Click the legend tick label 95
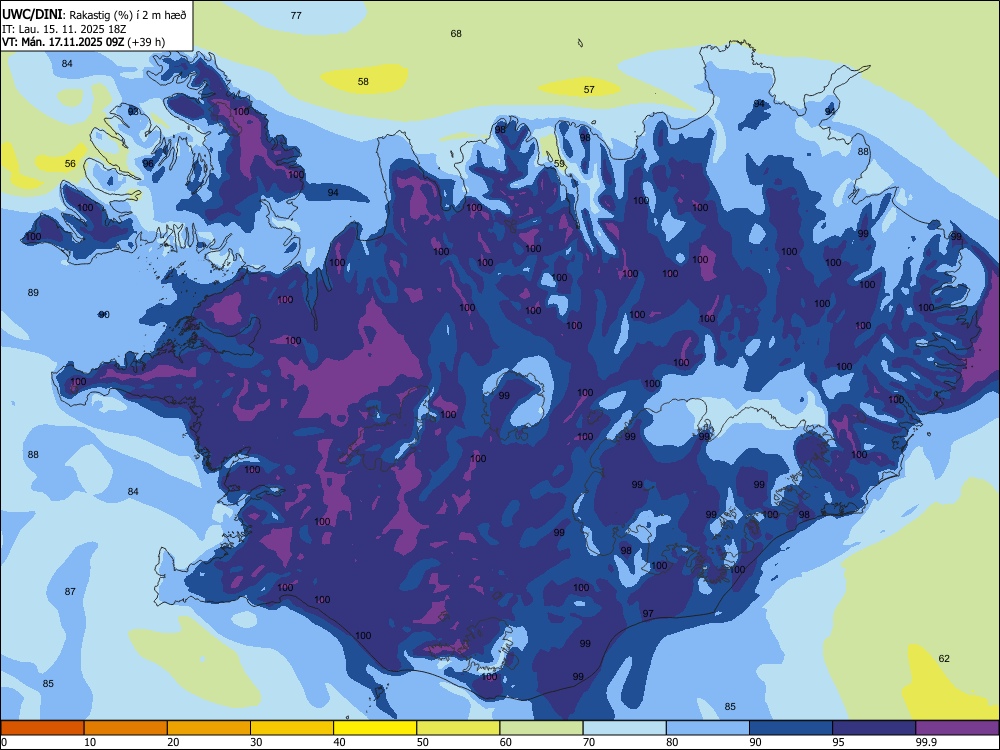Image resolution: width=1000 pixels, height=750 pixels. [839, 742]
